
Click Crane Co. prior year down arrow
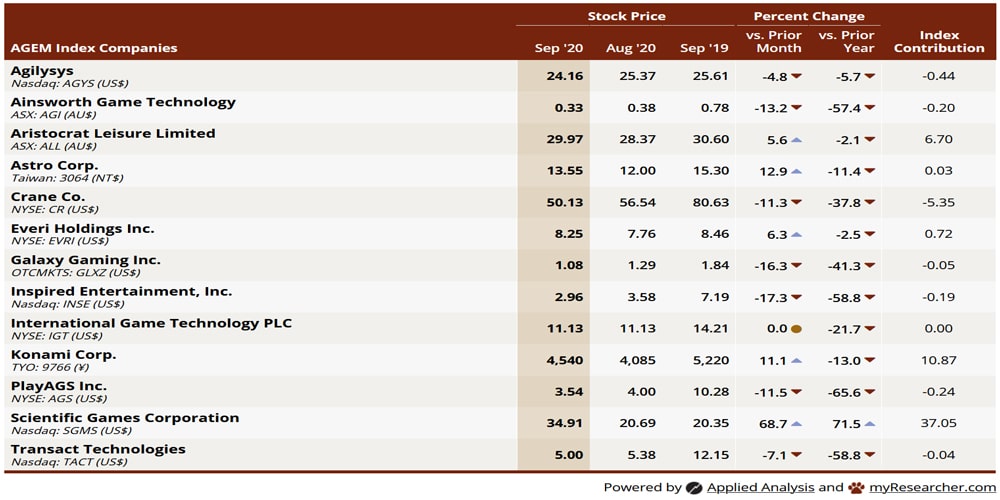point(870,202)
